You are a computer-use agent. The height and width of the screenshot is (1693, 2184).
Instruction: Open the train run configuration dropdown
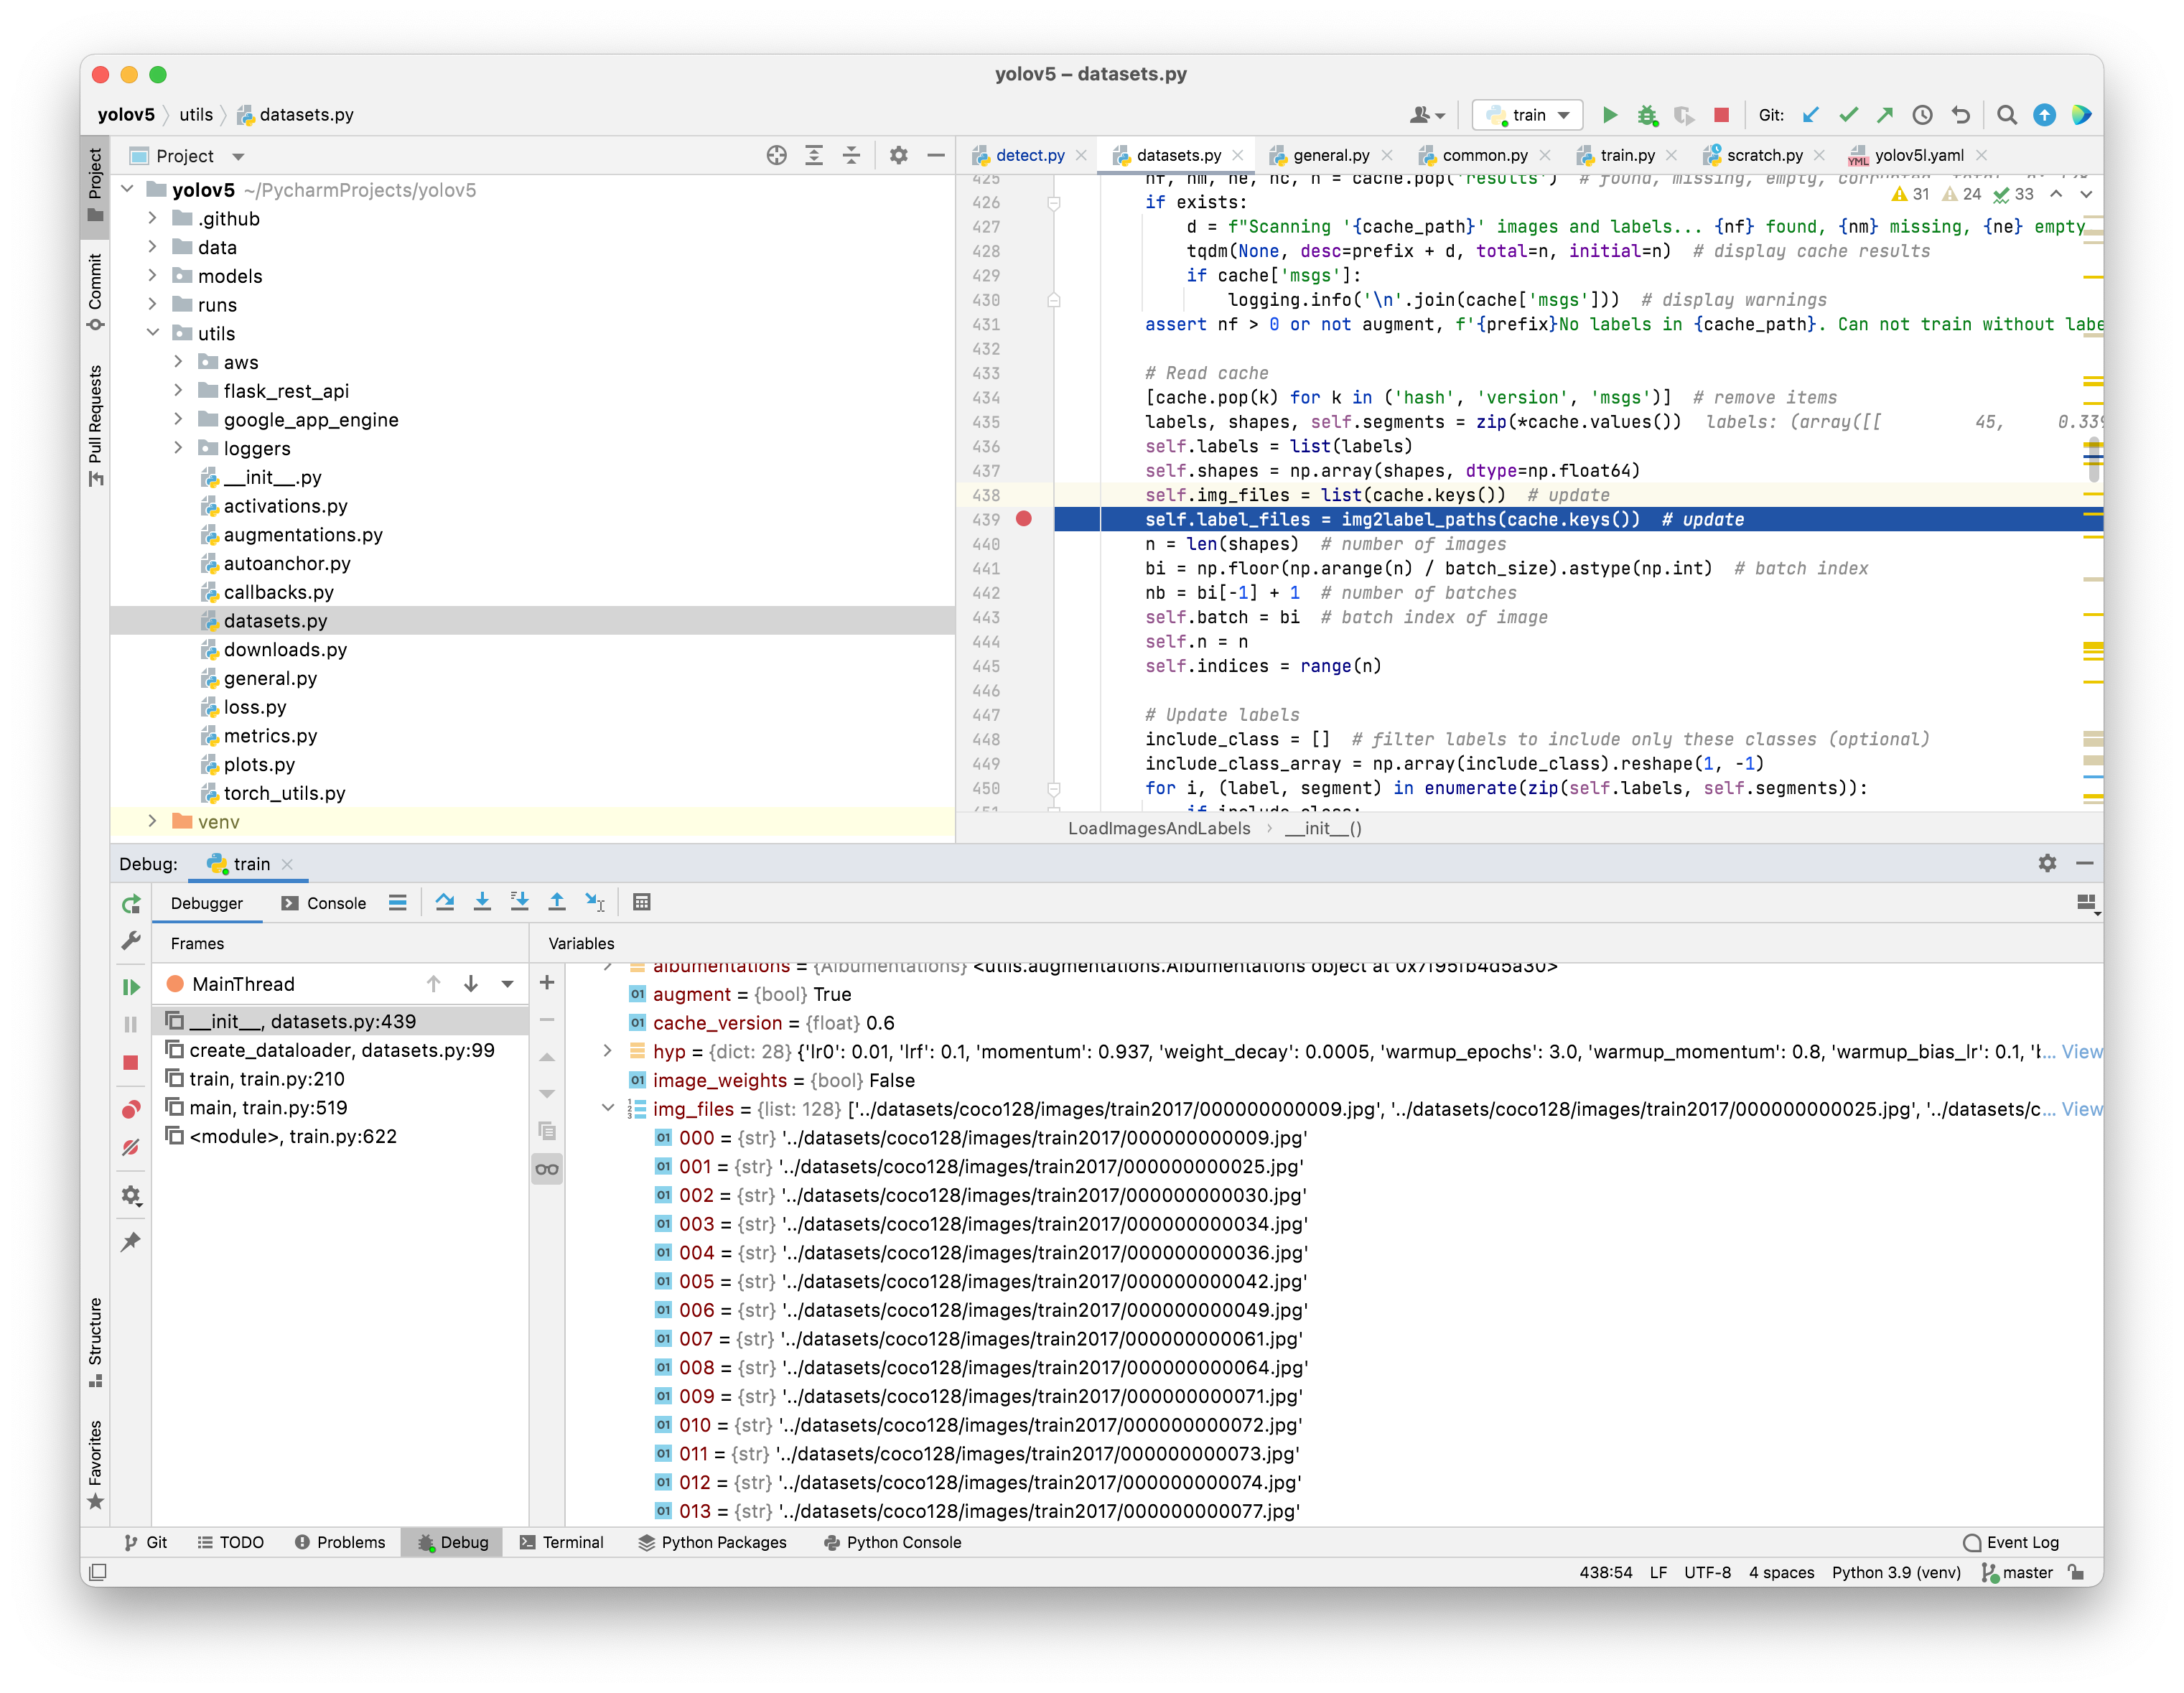[1566, 114]
